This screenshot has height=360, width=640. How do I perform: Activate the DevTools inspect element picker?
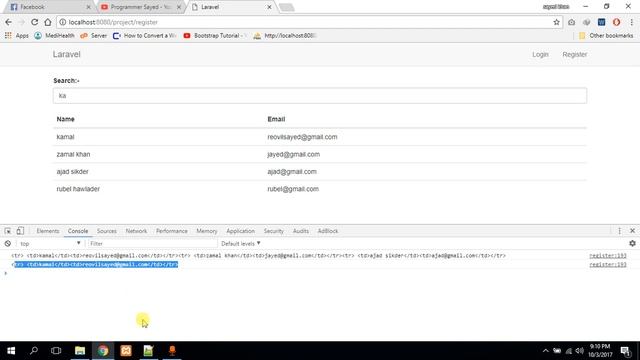[x=8, y=231]
